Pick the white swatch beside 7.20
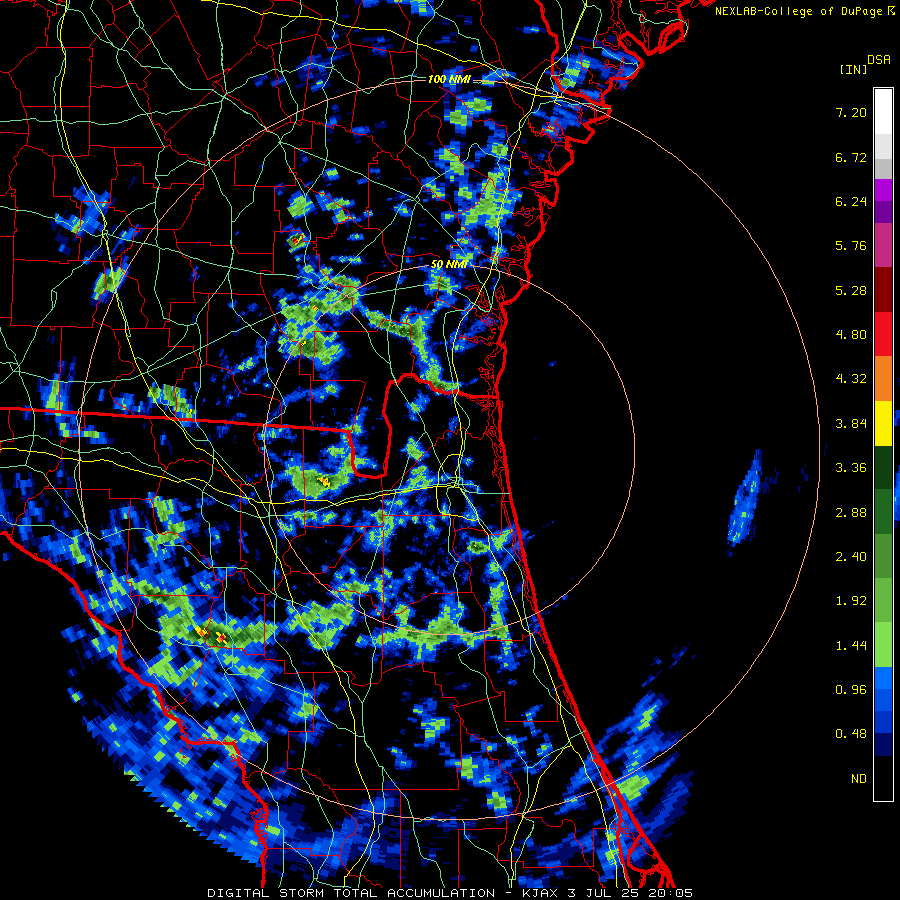The width and height of the screenshot is (900, 900). click(x=883, y=112)
